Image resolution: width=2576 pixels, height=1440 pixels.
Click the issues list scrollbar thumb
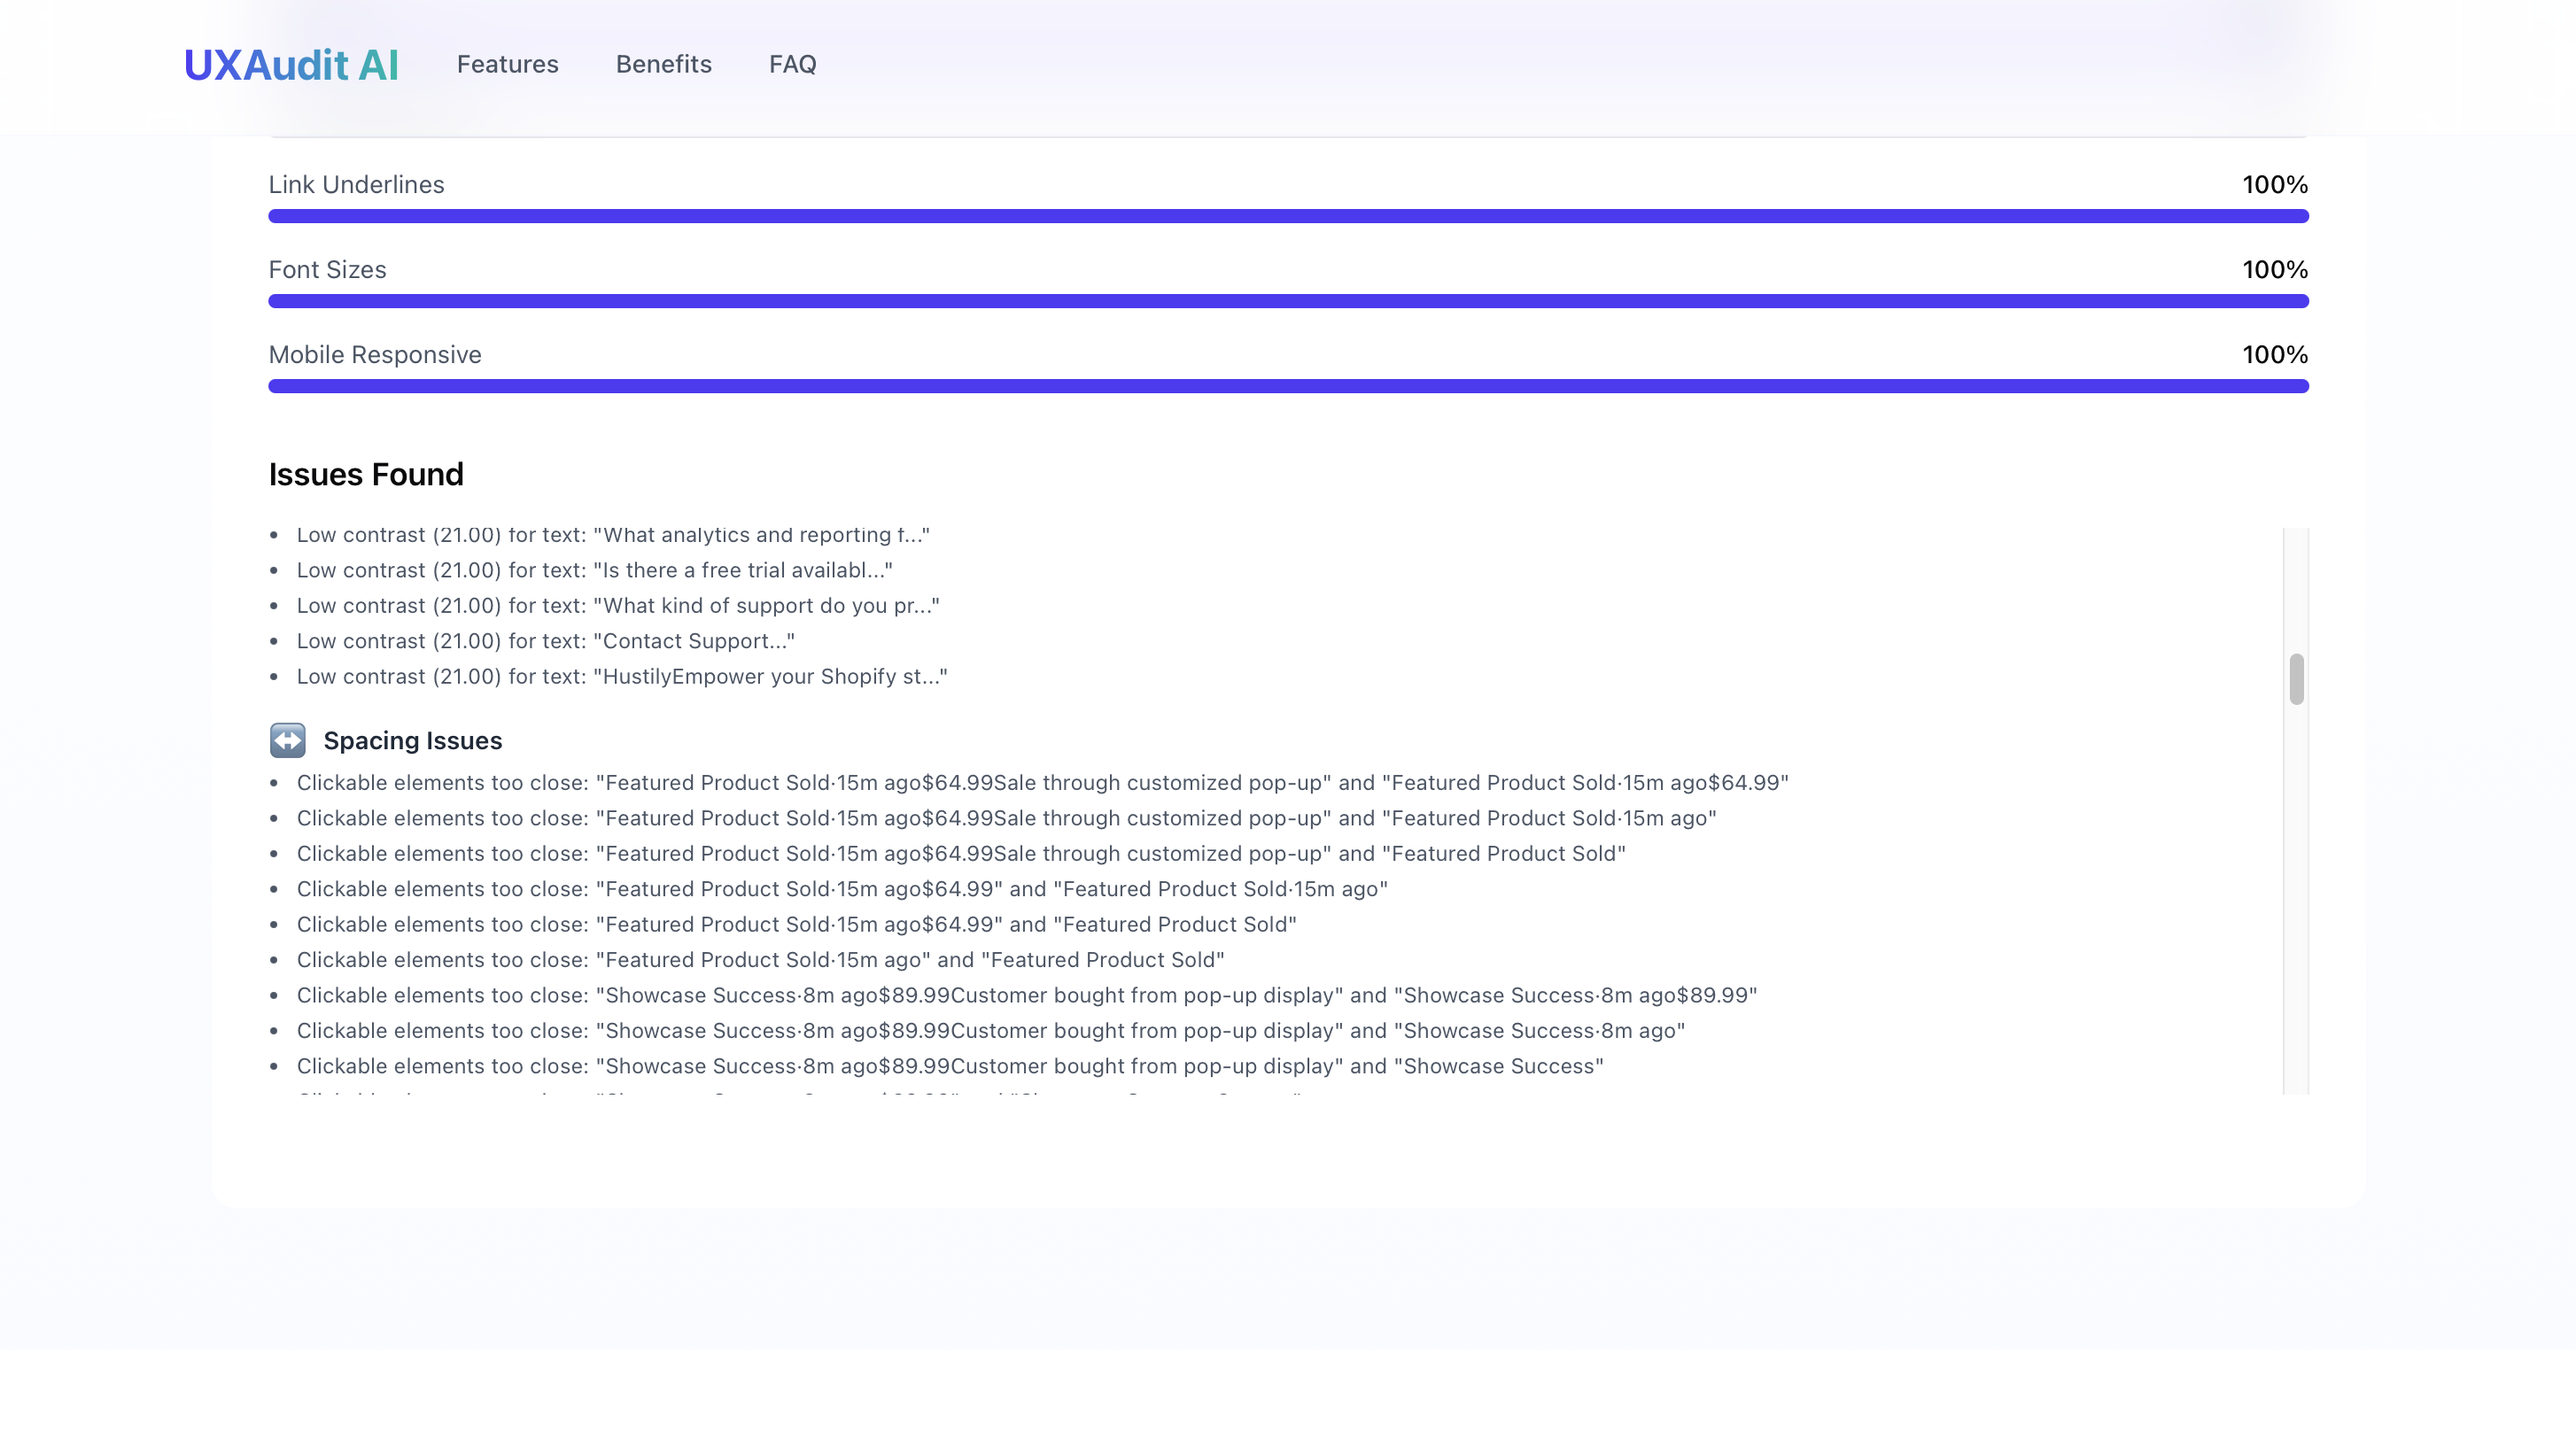2296,679
